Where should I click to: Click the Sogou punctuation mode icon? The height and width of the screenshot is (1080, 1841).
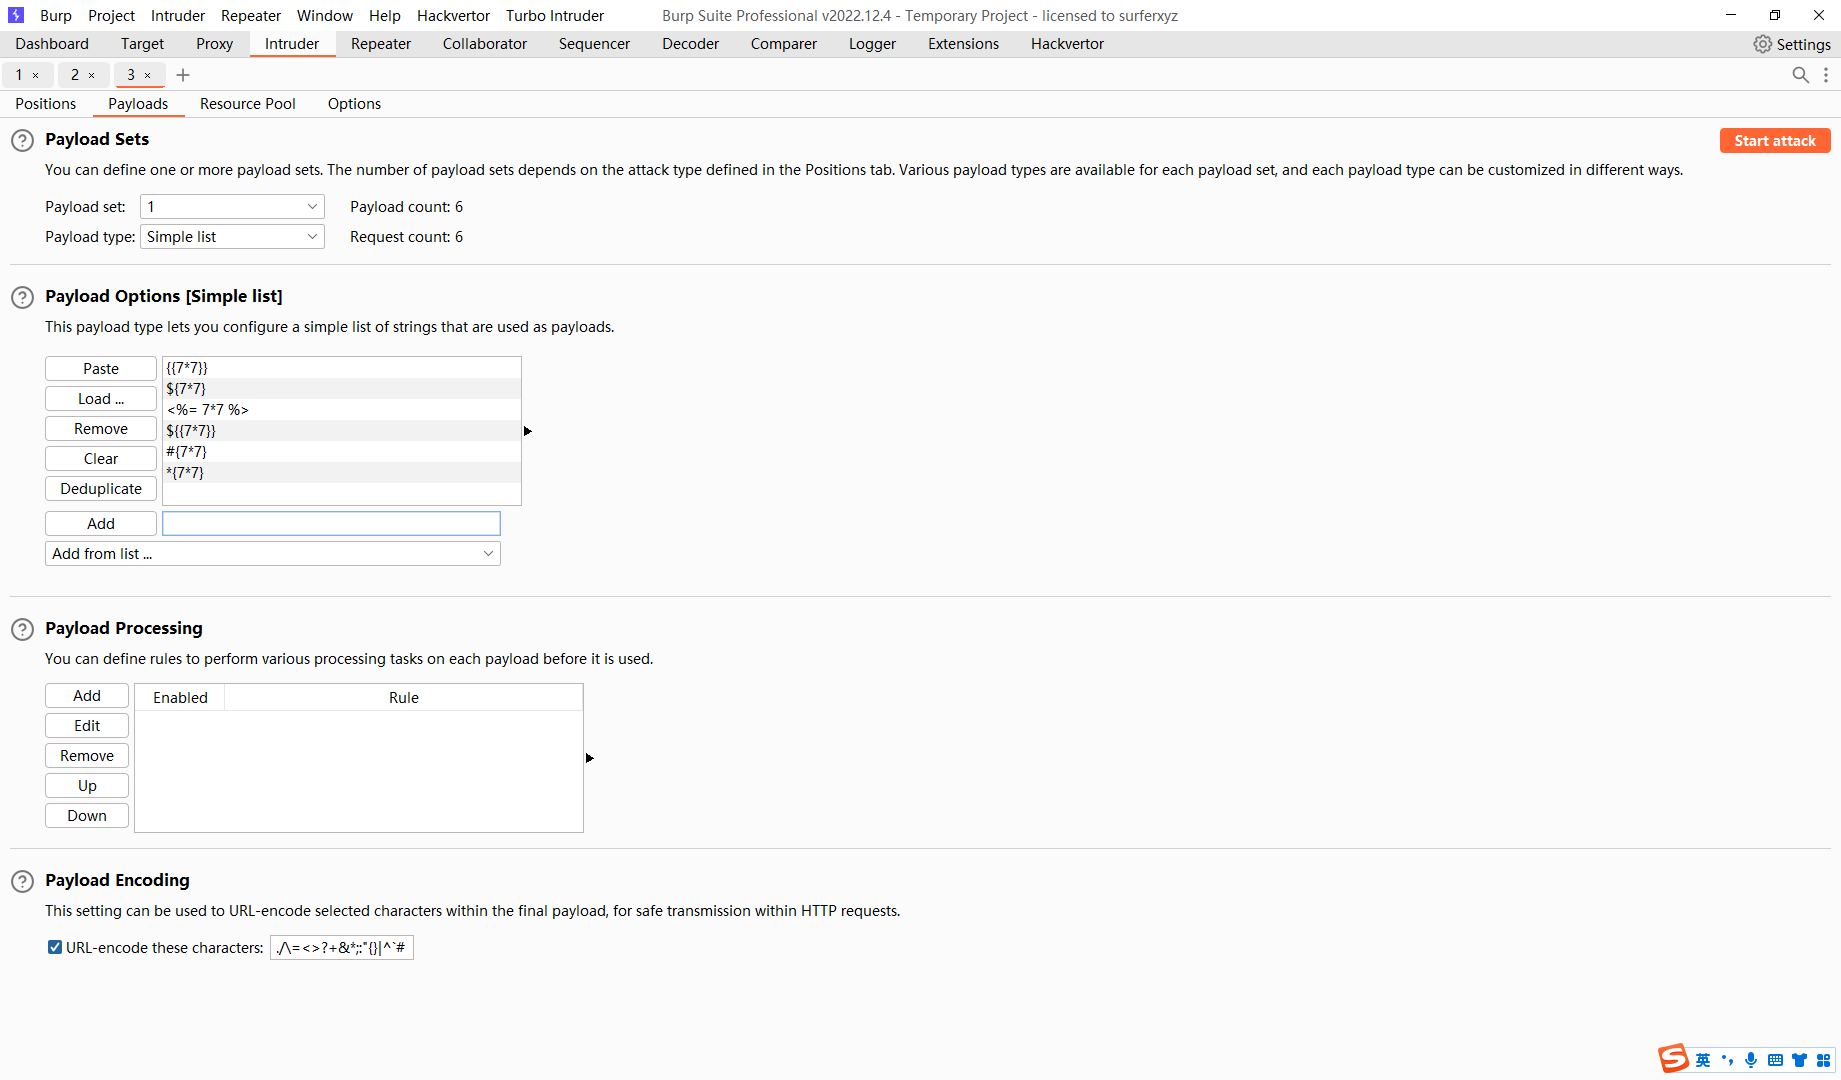1727,1060
